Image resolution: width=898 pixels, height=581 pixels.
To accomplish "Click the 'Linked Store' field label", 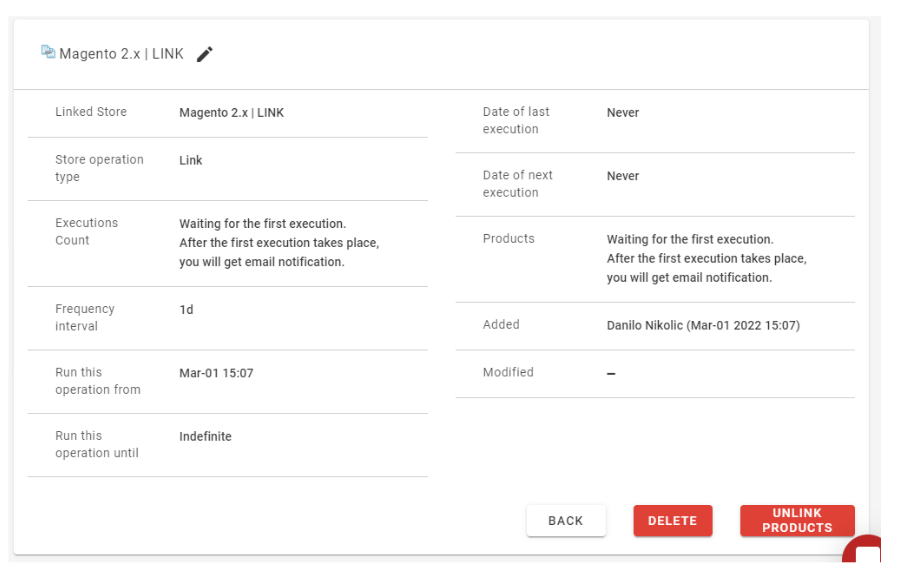I will pyautogui.click(x=91, y=112).
